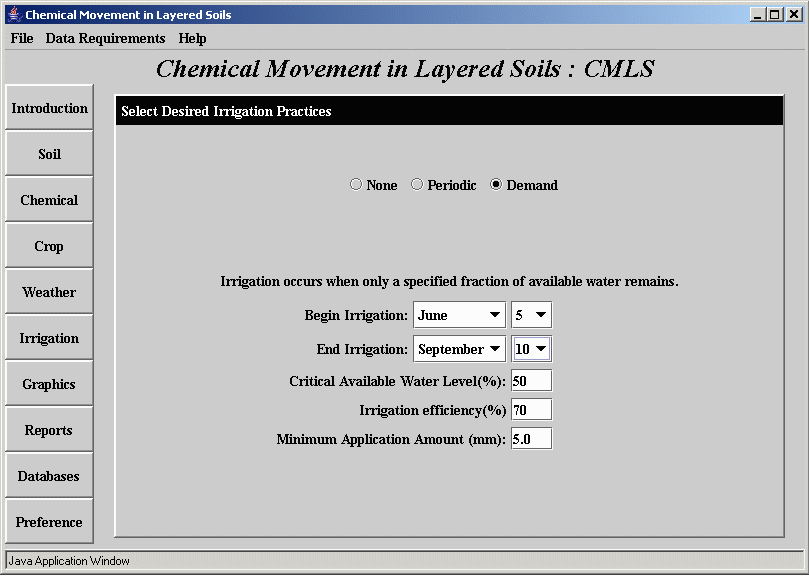
Task: Open the End Irrigation month dropdown
Action: pos(459,349)
